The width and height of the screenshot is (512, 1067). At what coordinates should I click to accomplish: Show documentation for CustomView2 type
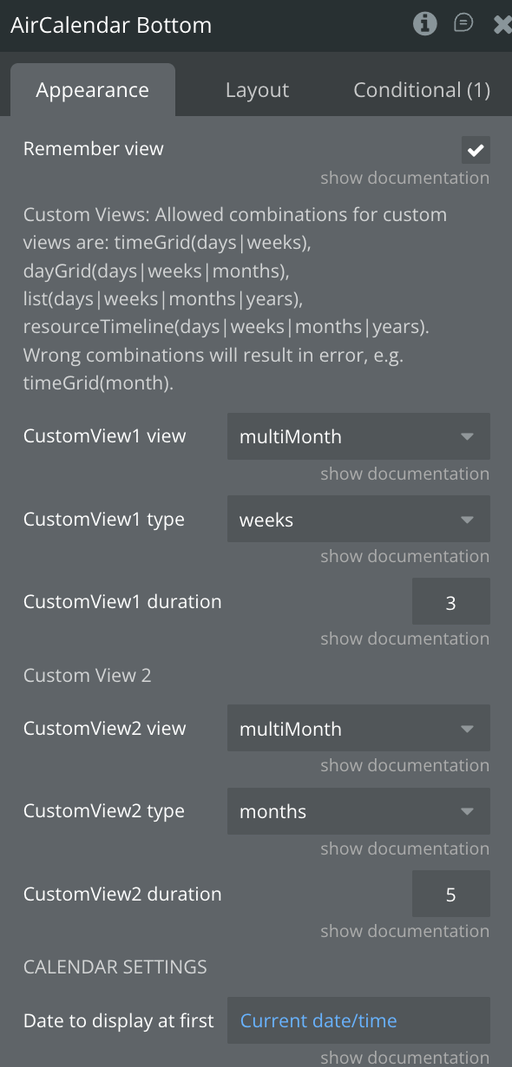[405, 849]
